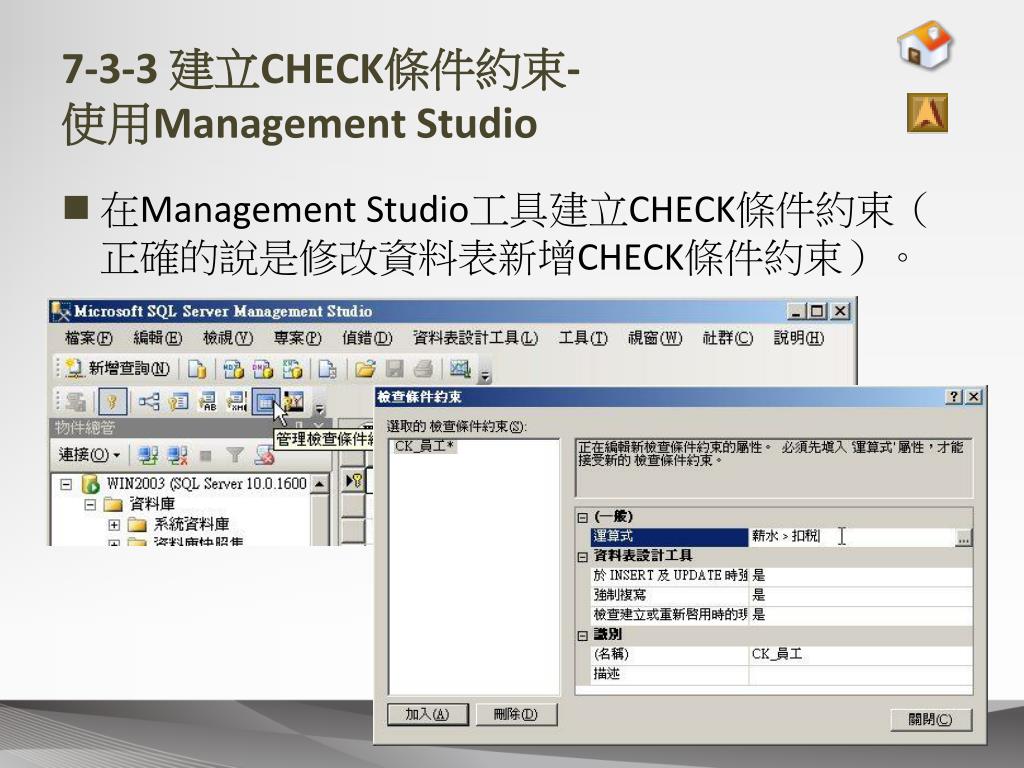Click the 加入(A) button
The width and height of the screenshot is (1024, 768).
pyautogui.click(x=427, y=714)
